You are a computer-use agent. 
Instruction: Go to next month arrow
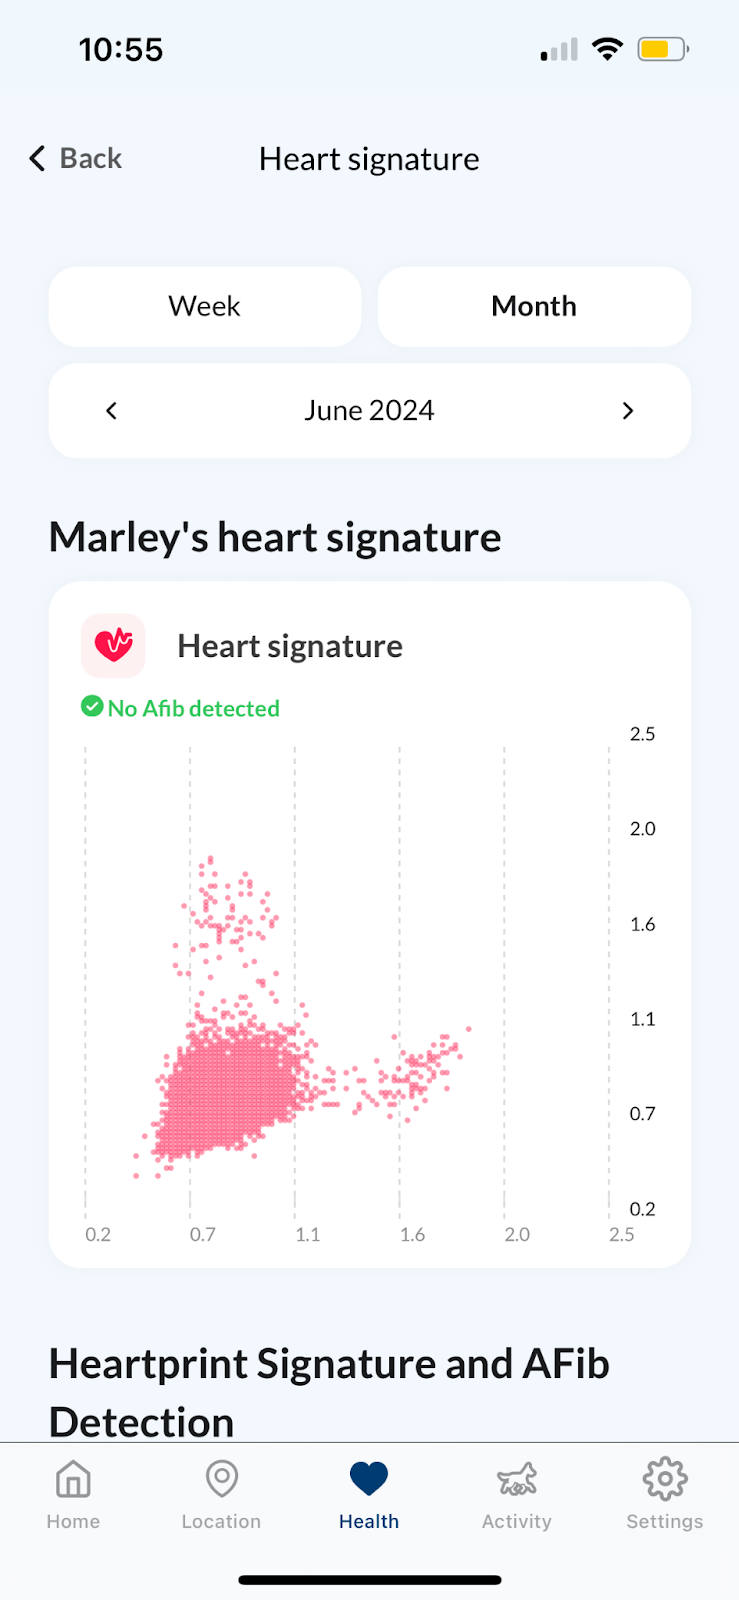coord(628,411)
